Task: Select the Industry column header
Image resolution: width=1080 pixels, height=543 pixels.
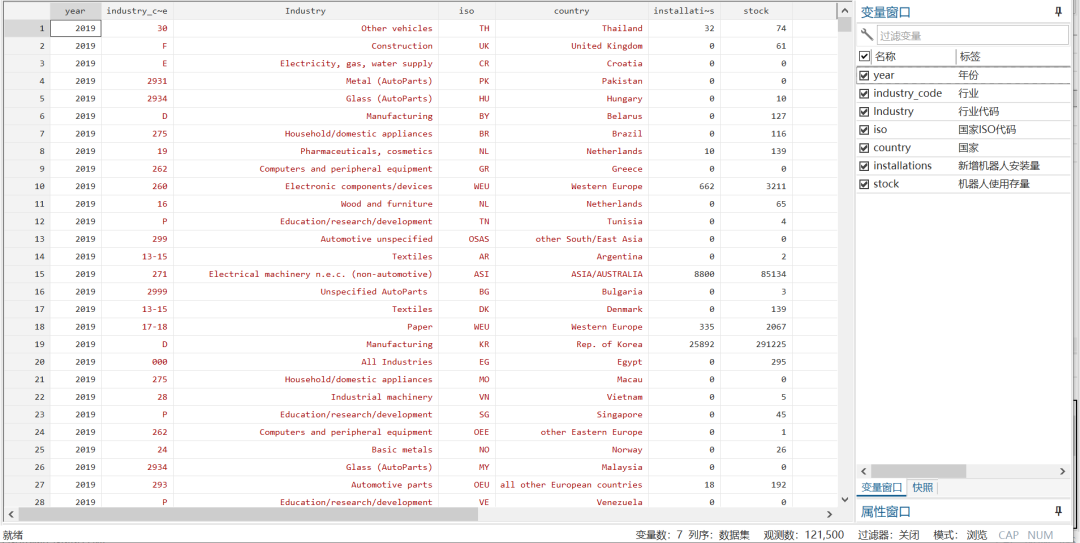Action: pyautogui.click(x=305, y=11)
